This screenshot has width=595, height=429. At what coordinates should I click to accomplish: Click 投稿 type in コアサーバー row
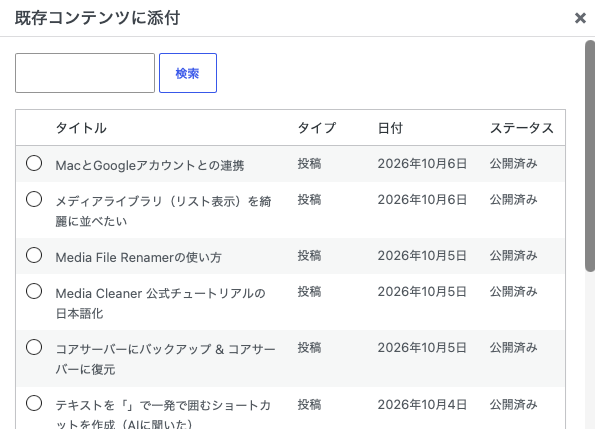tap(309, 347)
